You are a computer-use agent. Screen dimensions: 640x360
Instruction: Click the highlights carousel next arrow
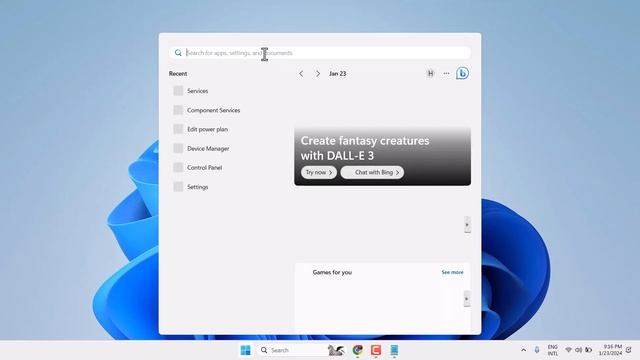coord(467,225)
